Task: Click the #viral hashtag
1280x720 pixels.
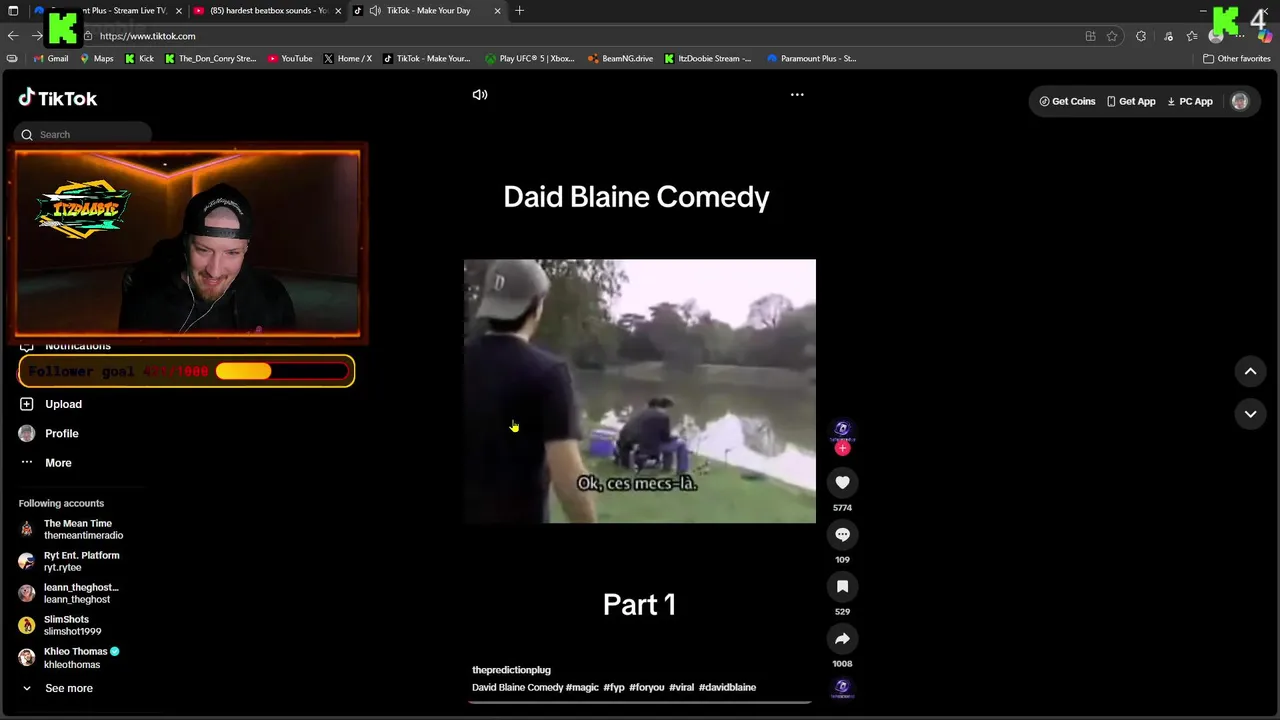Action: click(x=681, y=687)
